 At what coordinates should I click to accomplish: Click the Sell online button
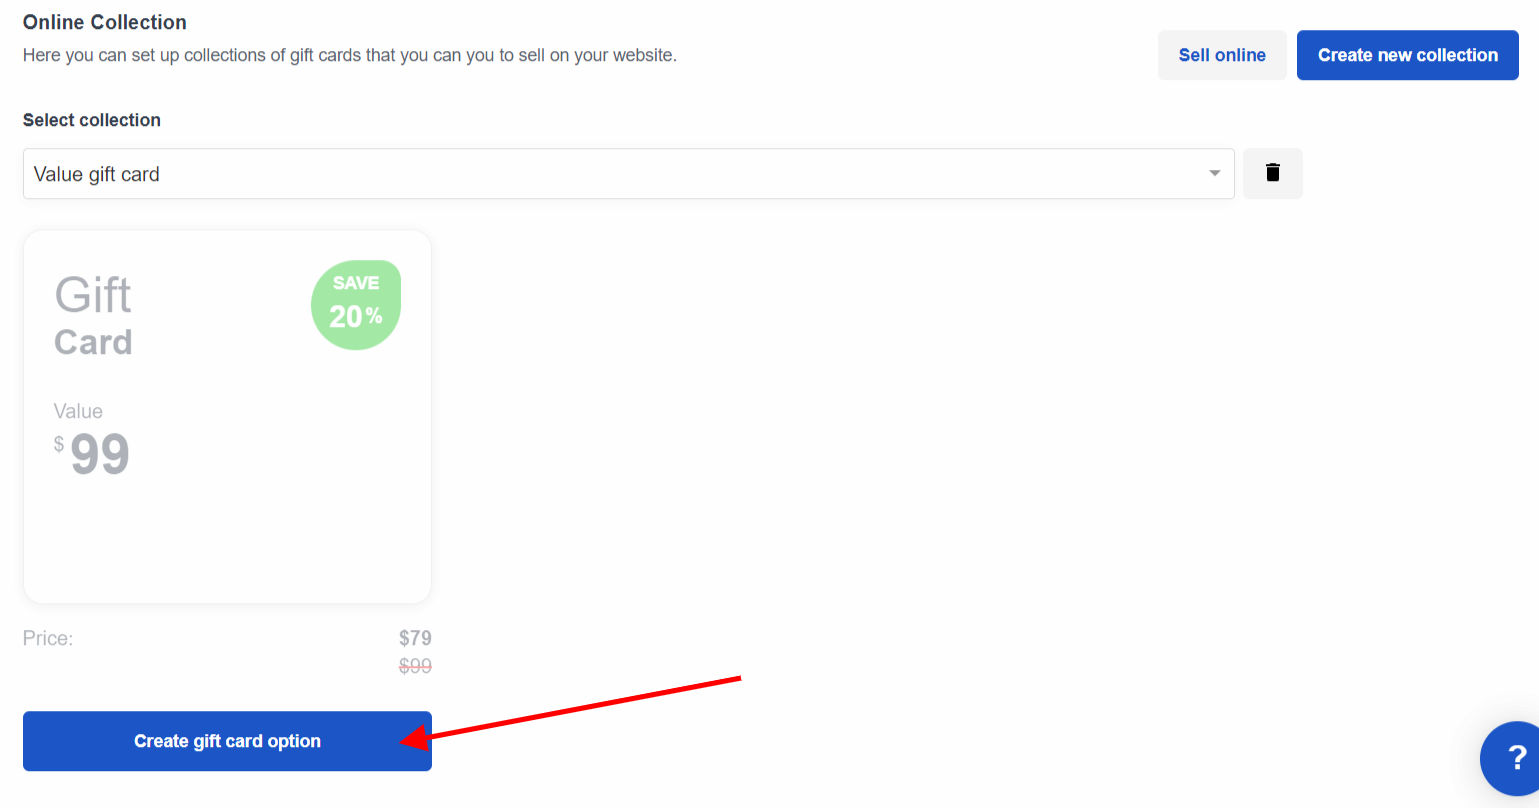(1222, 55)
